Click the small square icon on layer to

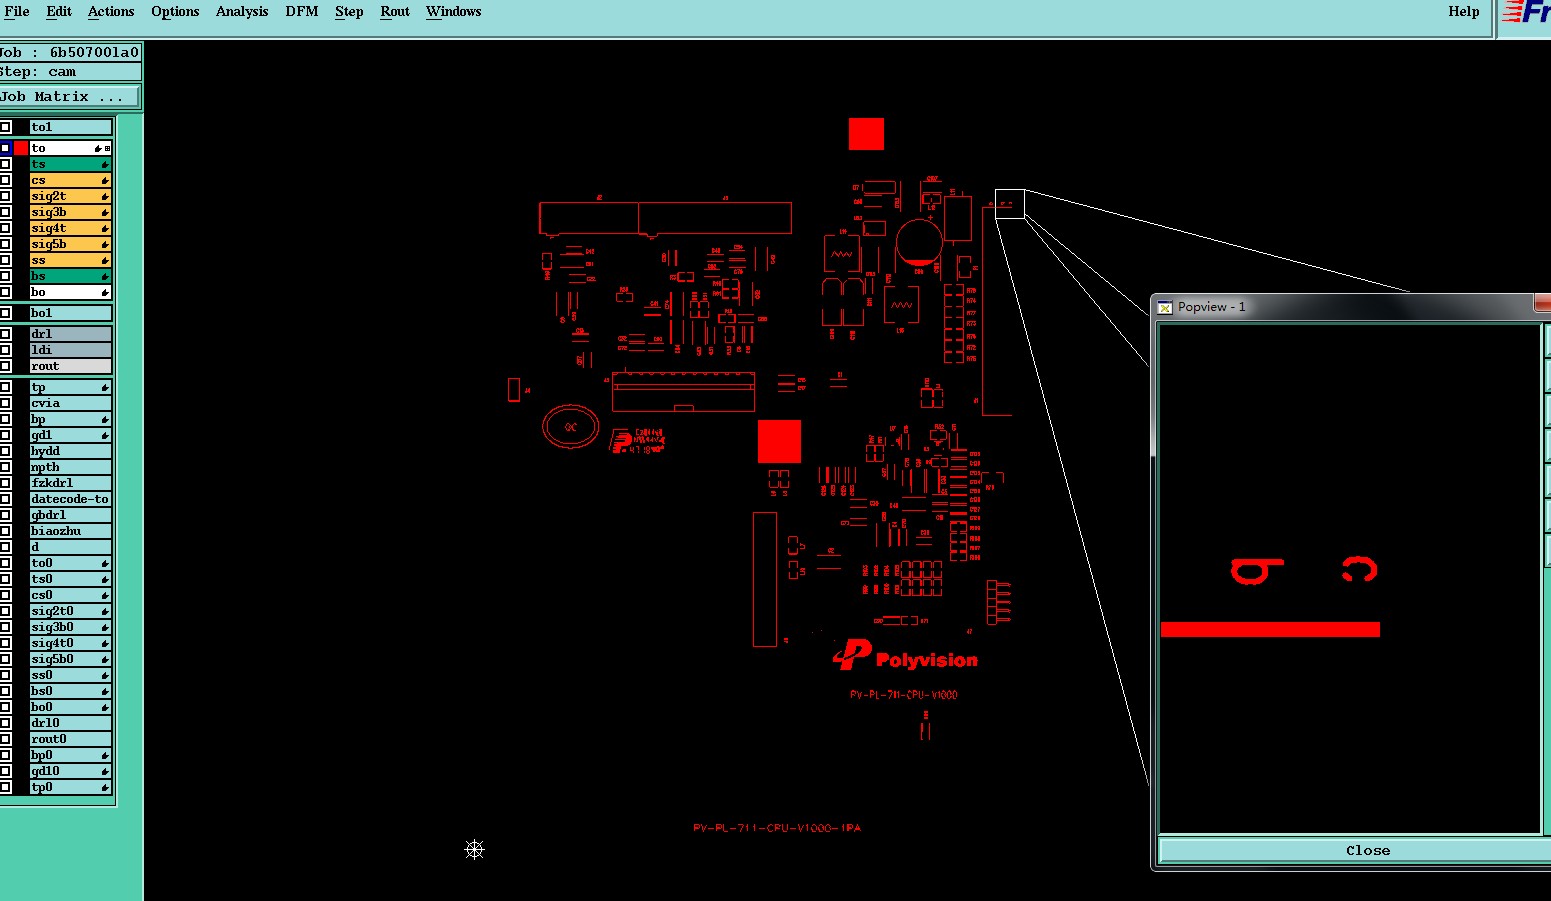tap(108, 148)
